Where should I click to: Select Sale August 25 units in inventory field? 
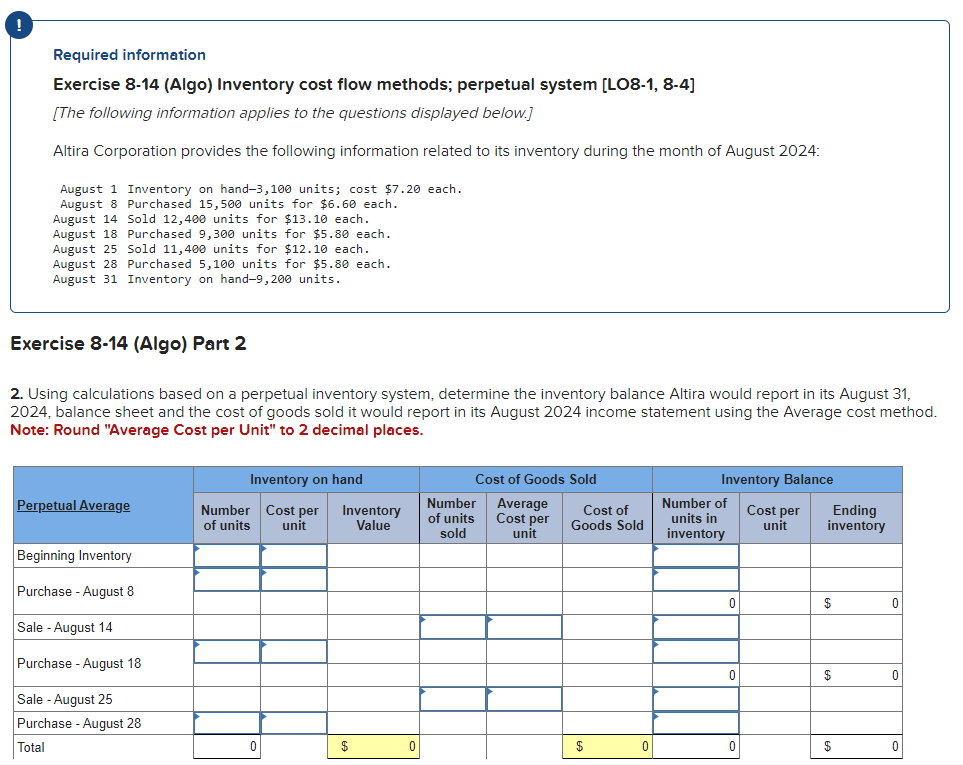tap(696, 699)
